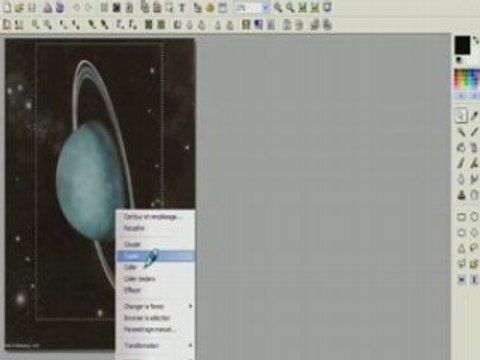
Task: Apply the old photo sepia effect
Action: click(161, 25)
